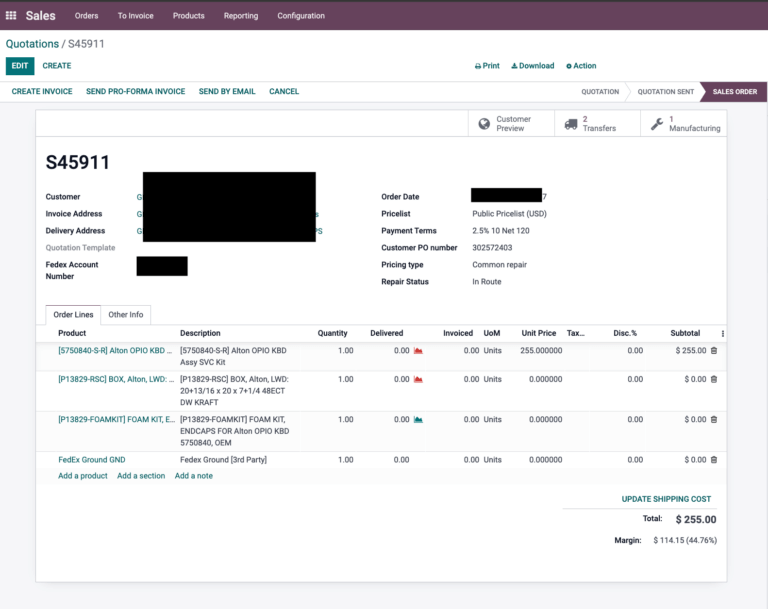Click Add a product link
This screenshot has width=768, height=609.
[x=83, y=476]
